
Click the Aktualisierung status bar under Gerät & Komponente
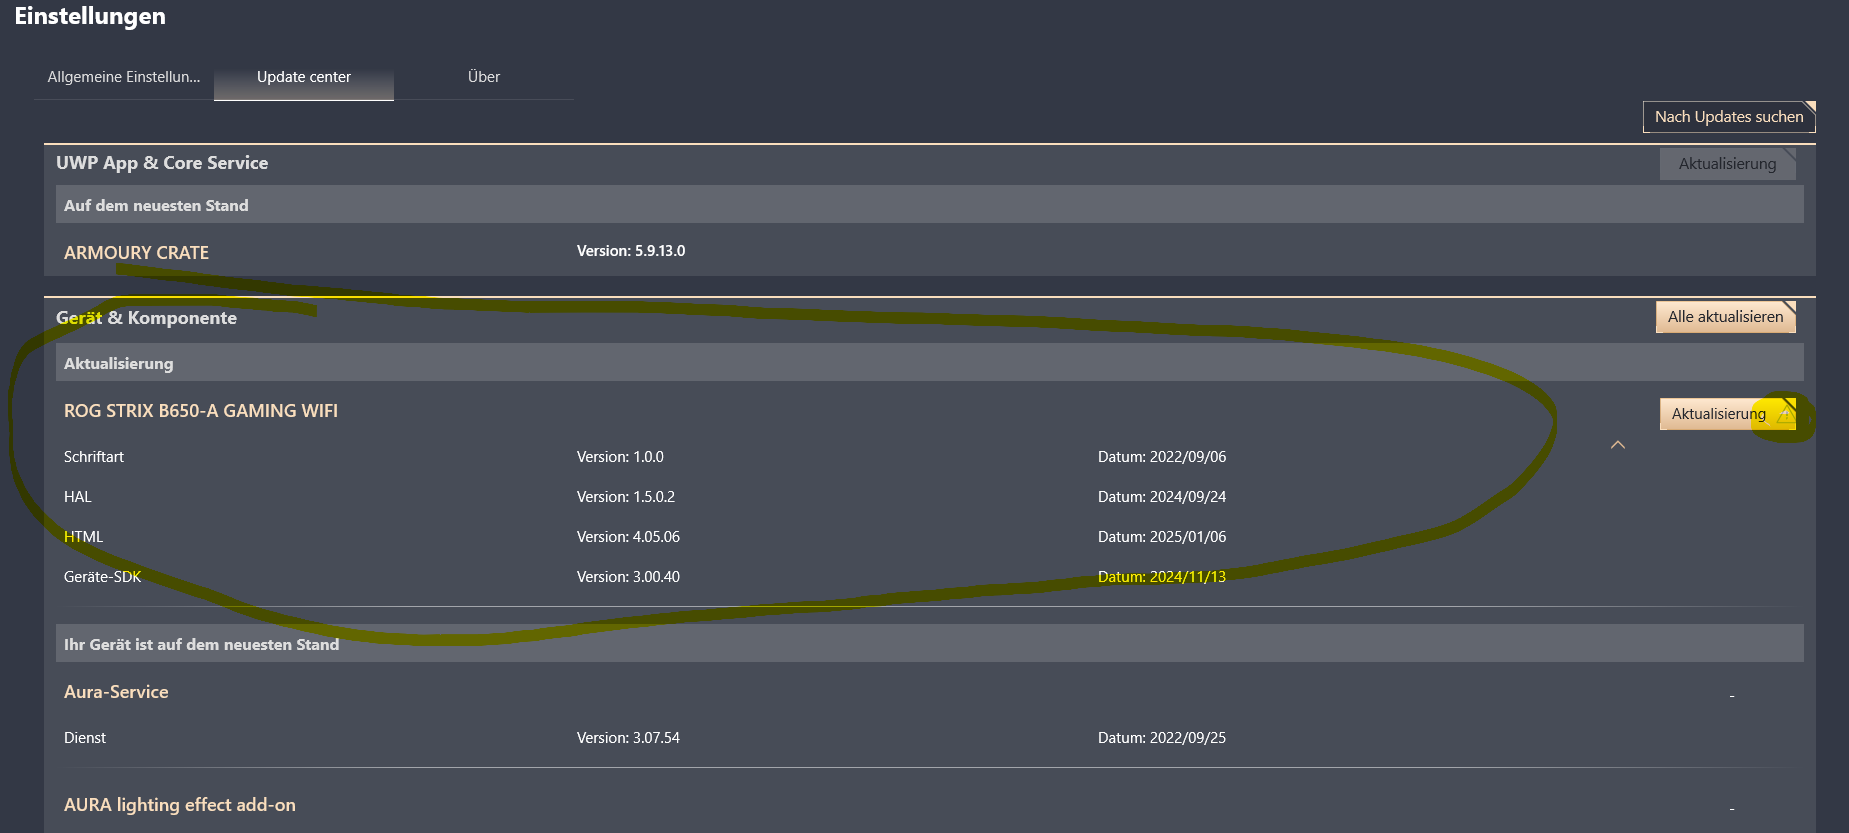930,362
